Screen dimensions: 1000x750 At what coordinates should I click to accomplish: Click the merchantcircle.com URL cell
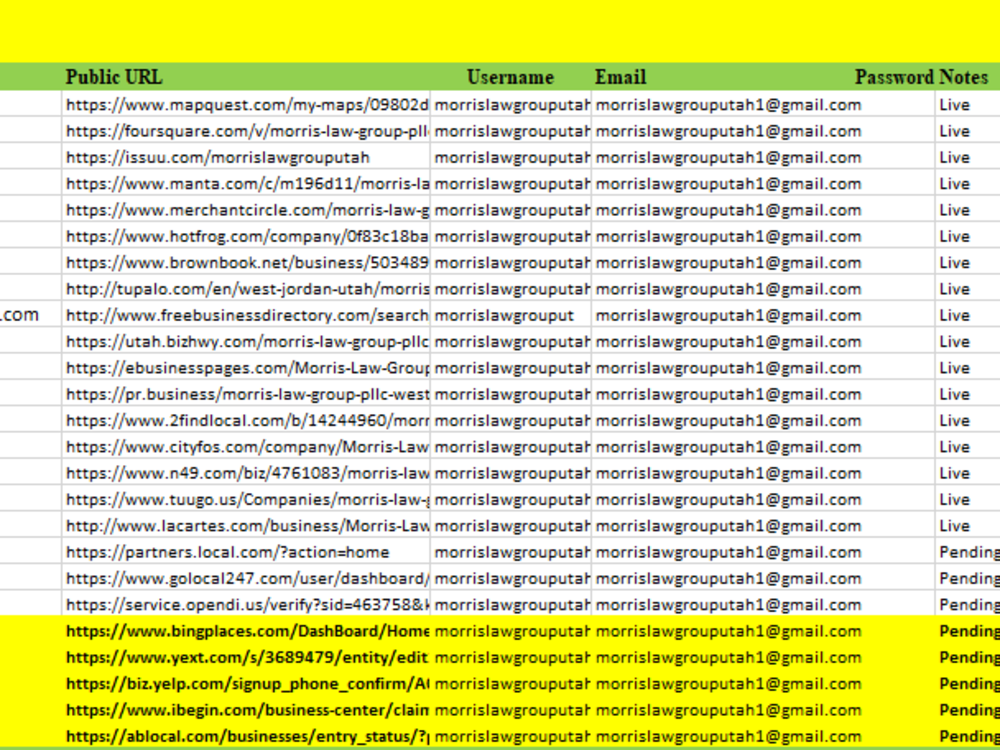246,210
